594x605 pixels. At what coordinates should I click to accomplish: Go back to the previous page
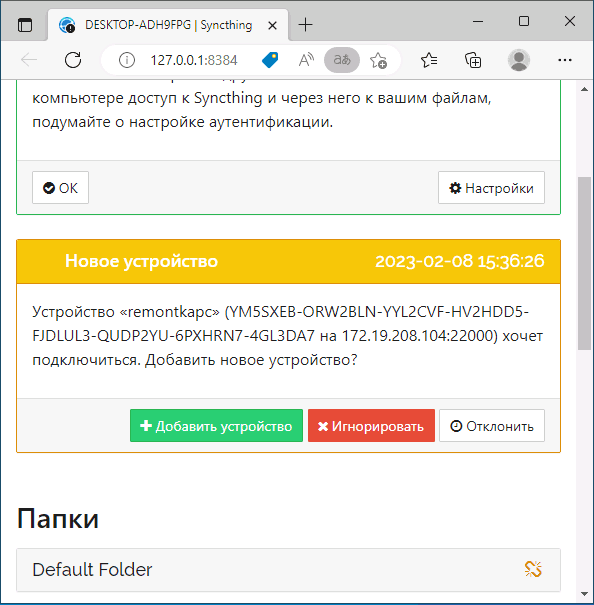pos(29,60)
